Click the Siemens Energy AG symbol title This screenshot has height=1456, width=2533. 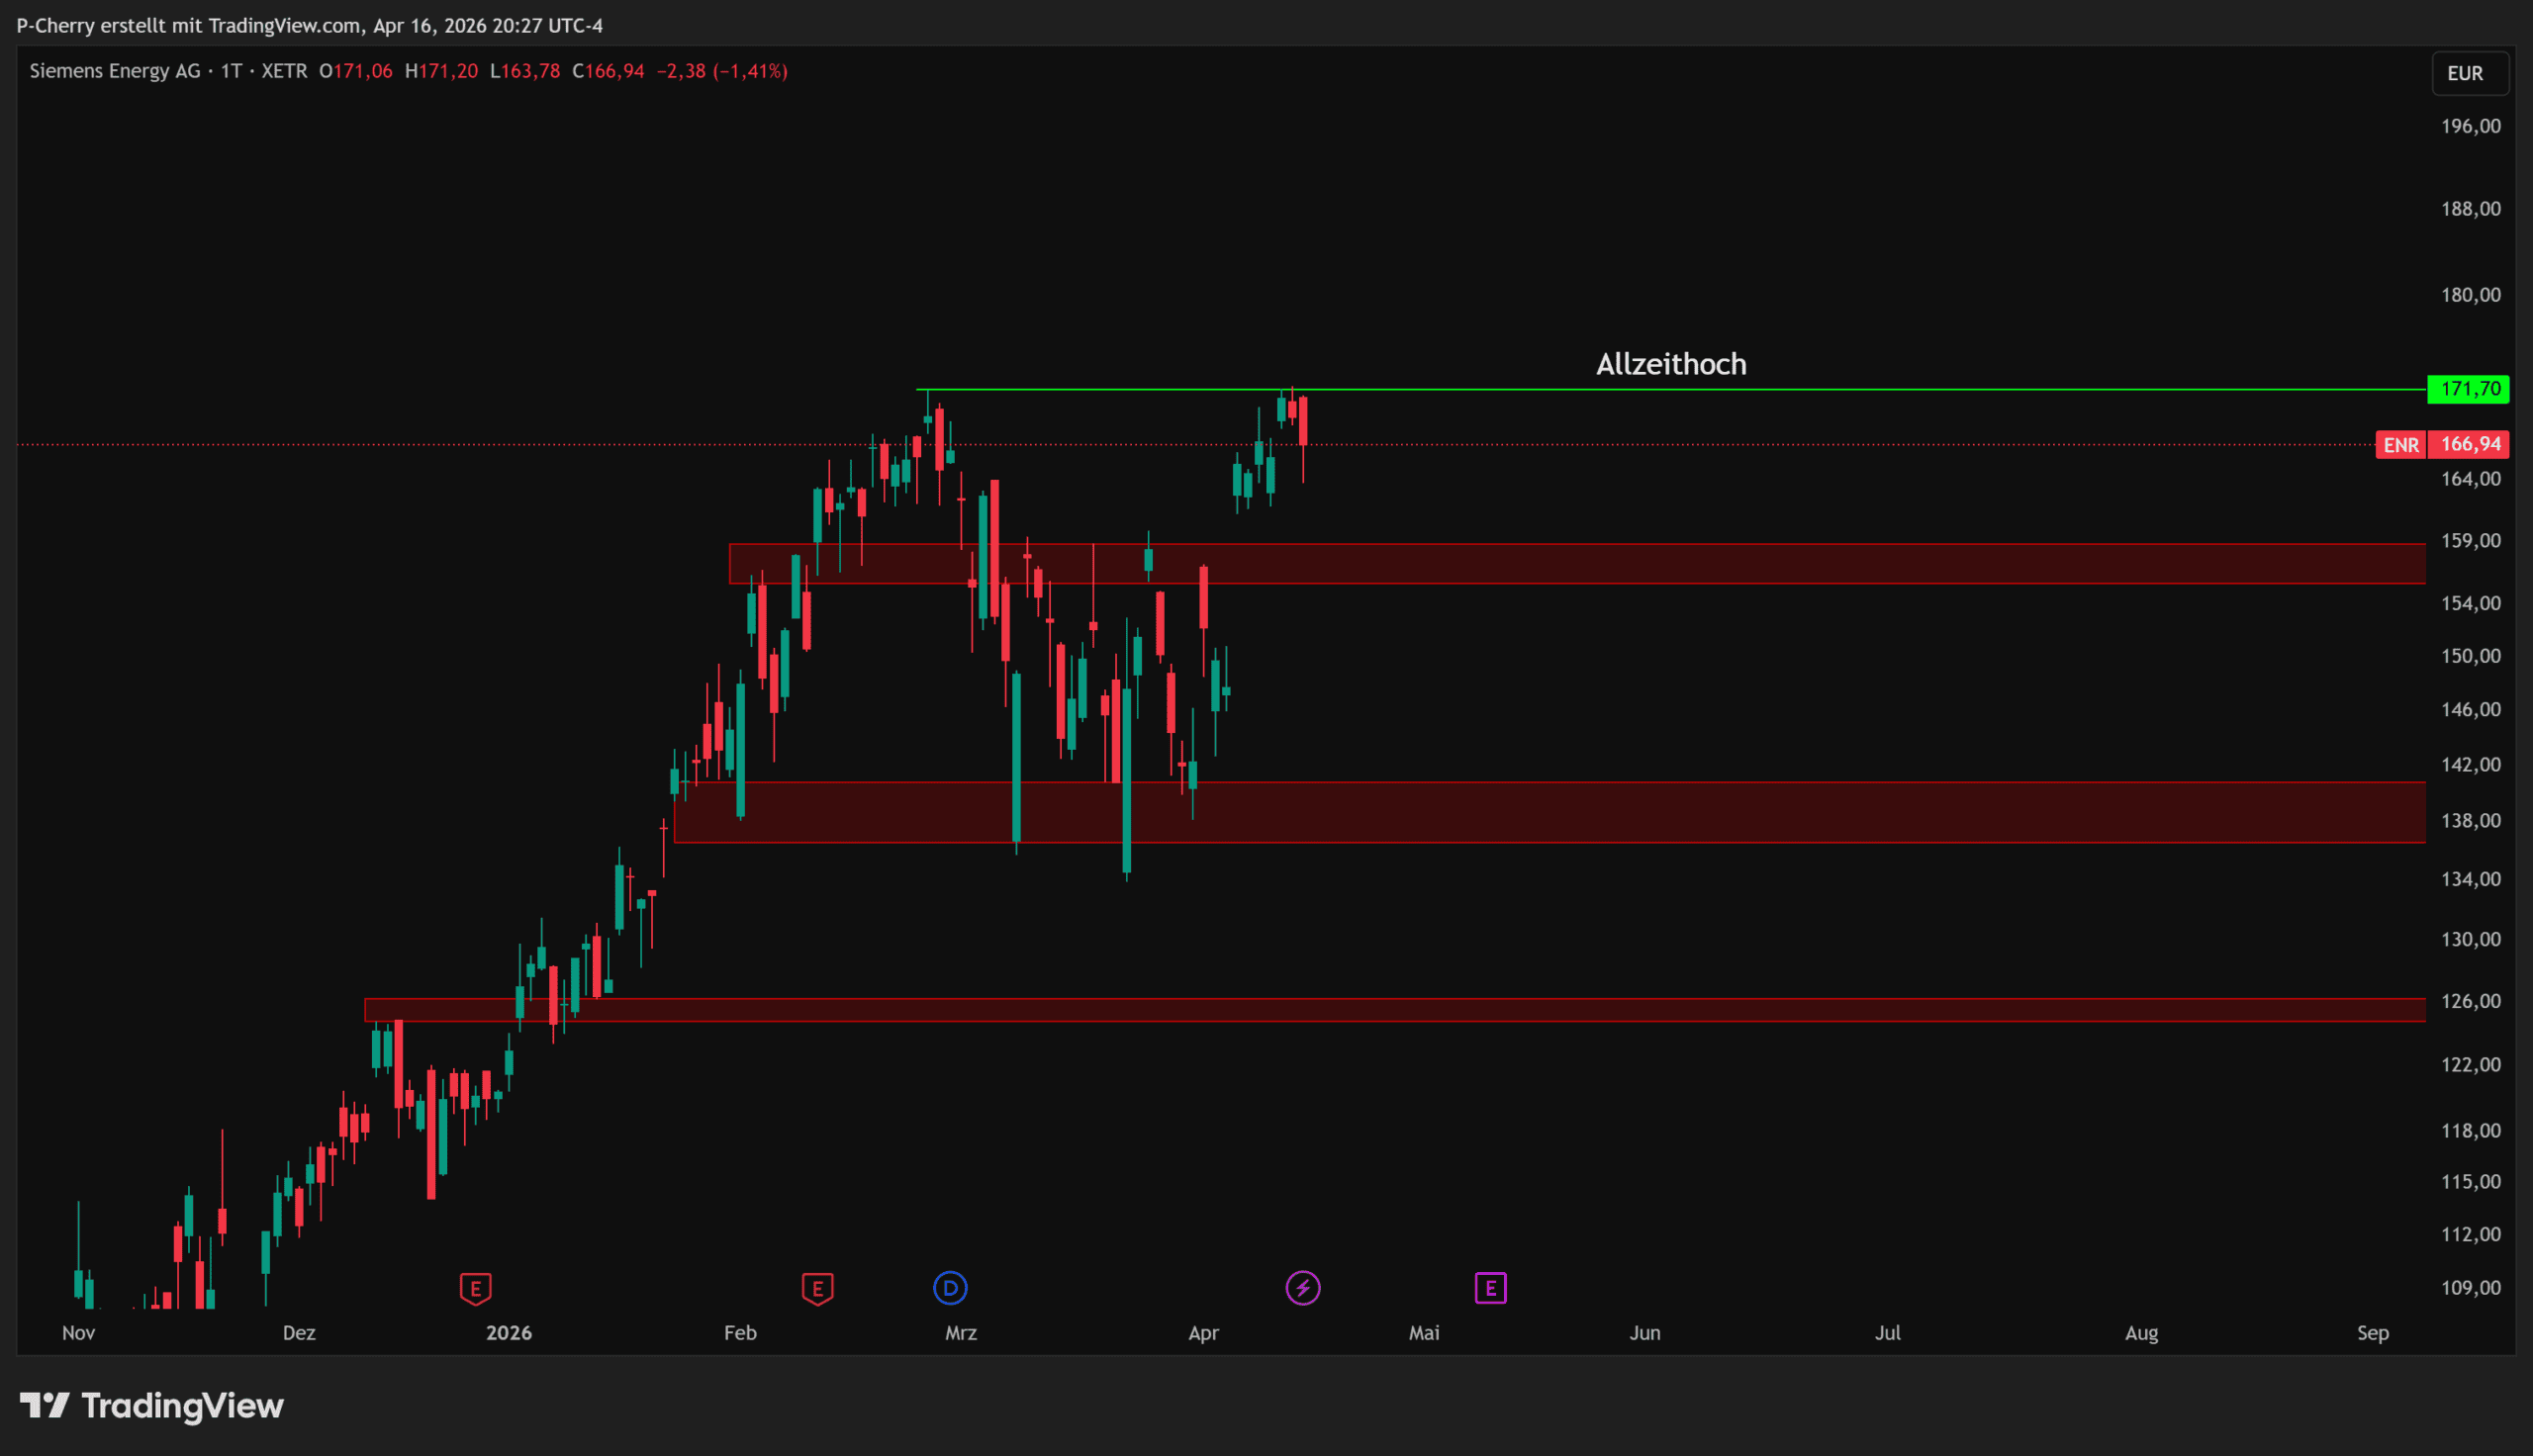tap(115, 71)
